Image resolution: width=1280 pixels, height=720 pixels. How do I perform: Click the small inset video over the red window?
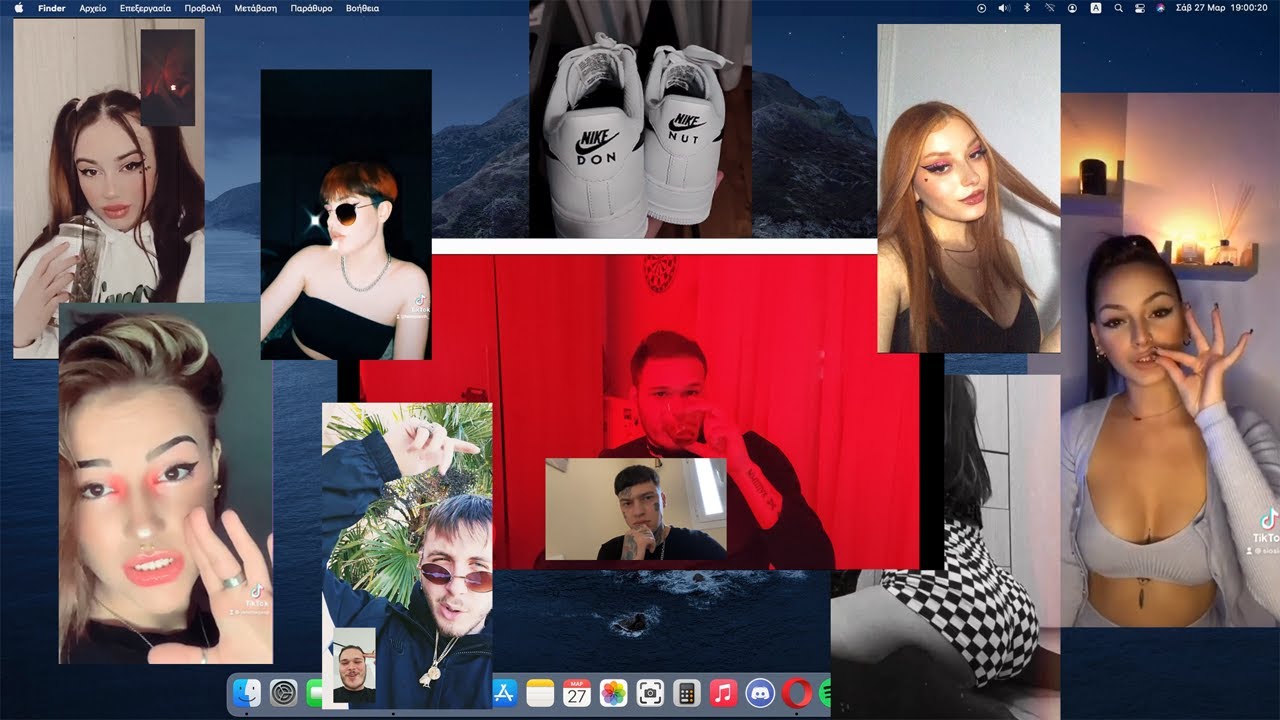coord(636,509)
